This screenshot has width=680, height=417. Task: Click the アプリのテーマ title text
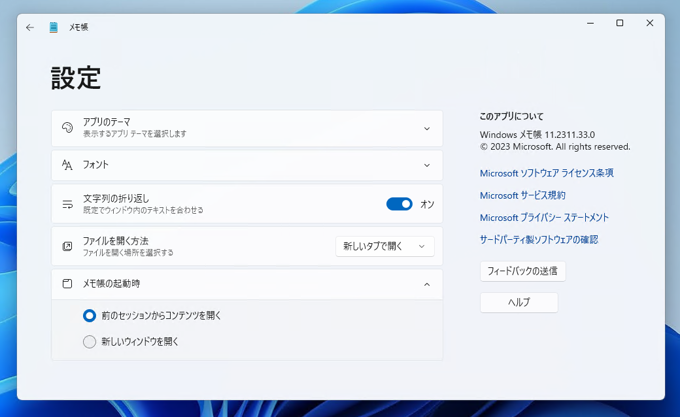[107, 122]
